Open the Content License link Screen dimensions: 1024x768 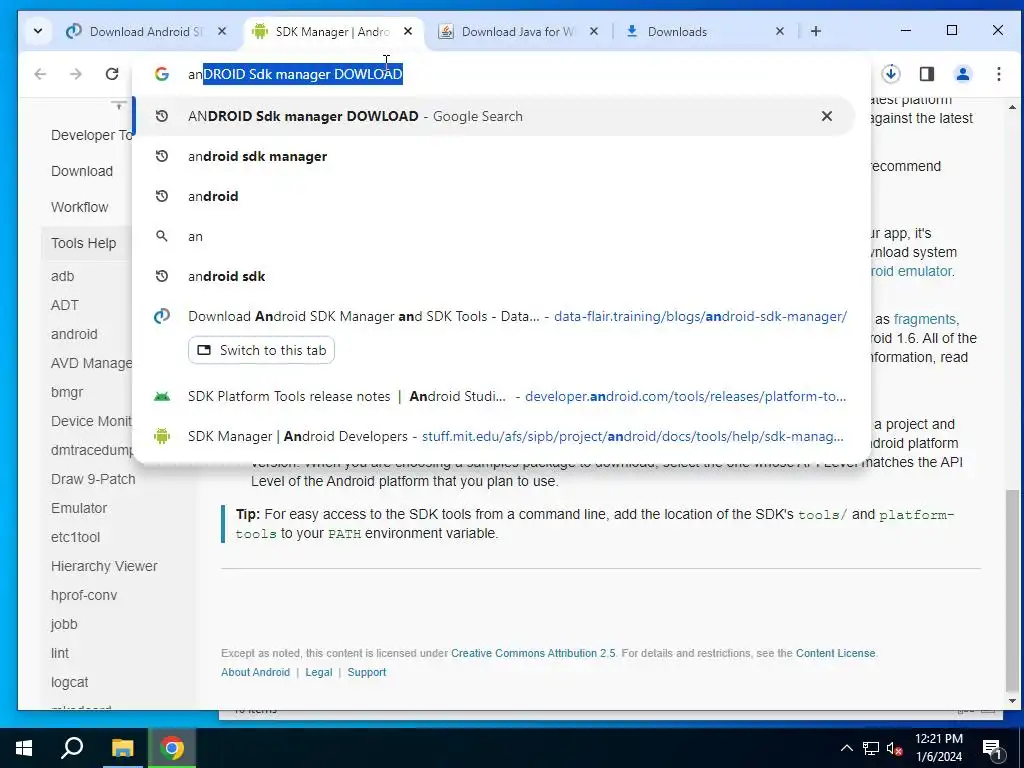coord(835,653)
